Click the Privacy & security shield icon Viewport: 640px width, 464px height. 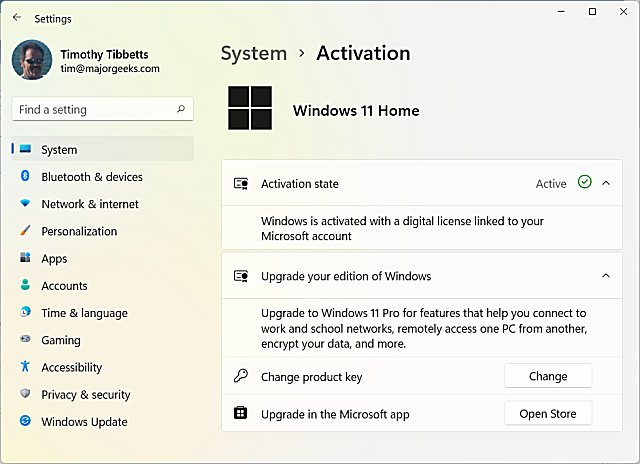(x=25, y=393)
